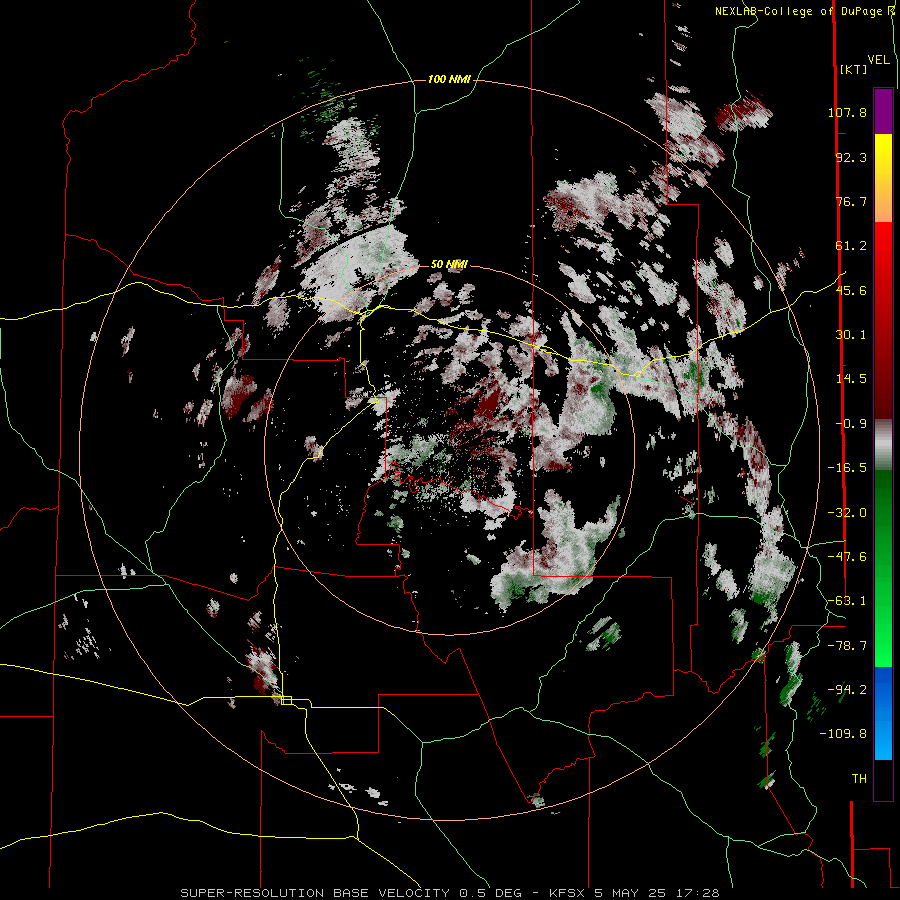Image resolution: width=900 pixels, height=900 pixels.
Task: Click the -47.6 scale value
Action: tap(847, 557)
